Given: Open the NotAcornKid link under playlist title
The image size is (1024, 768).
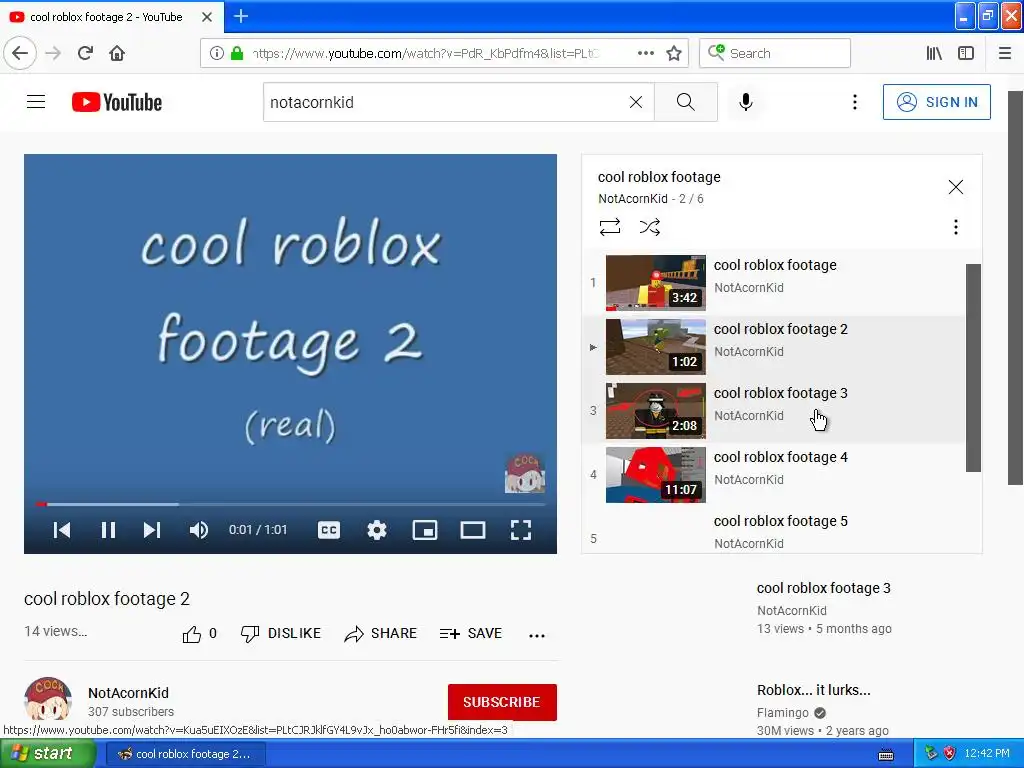Looking at the screenshot, I should click(x=633, y=199).
